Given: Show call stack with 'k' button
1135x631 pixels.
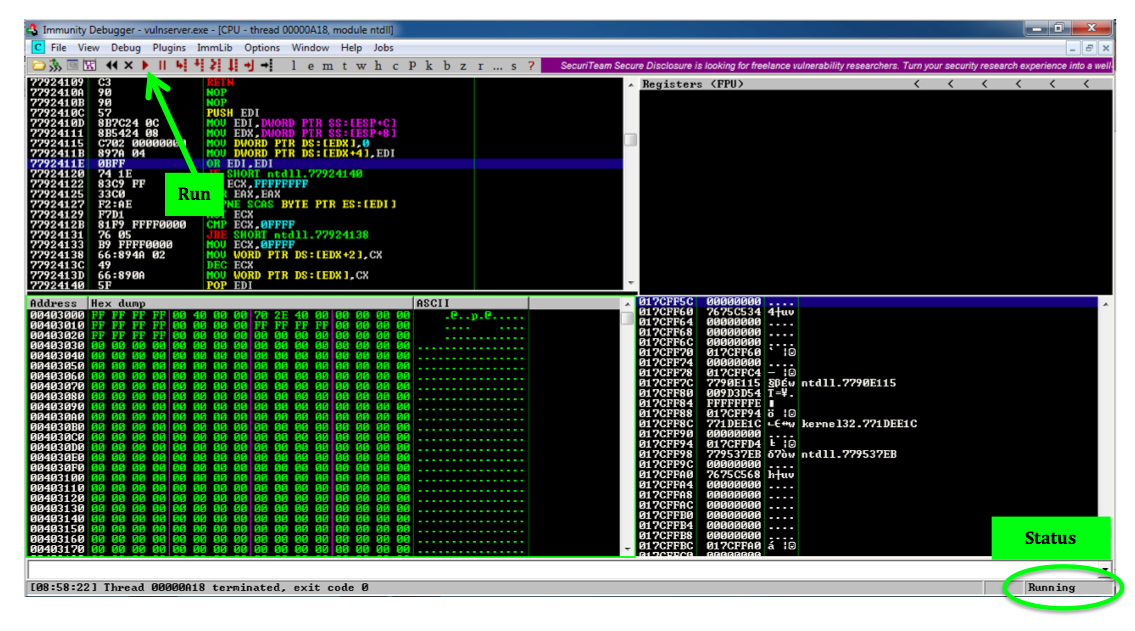Looking at the screenshot, I should [x=429, y=66].
